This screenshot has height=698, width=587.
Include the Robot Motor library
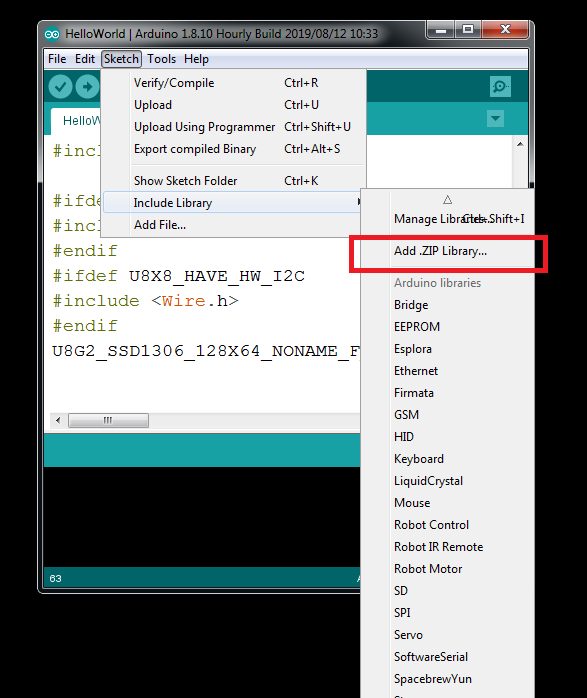(448, 569)
